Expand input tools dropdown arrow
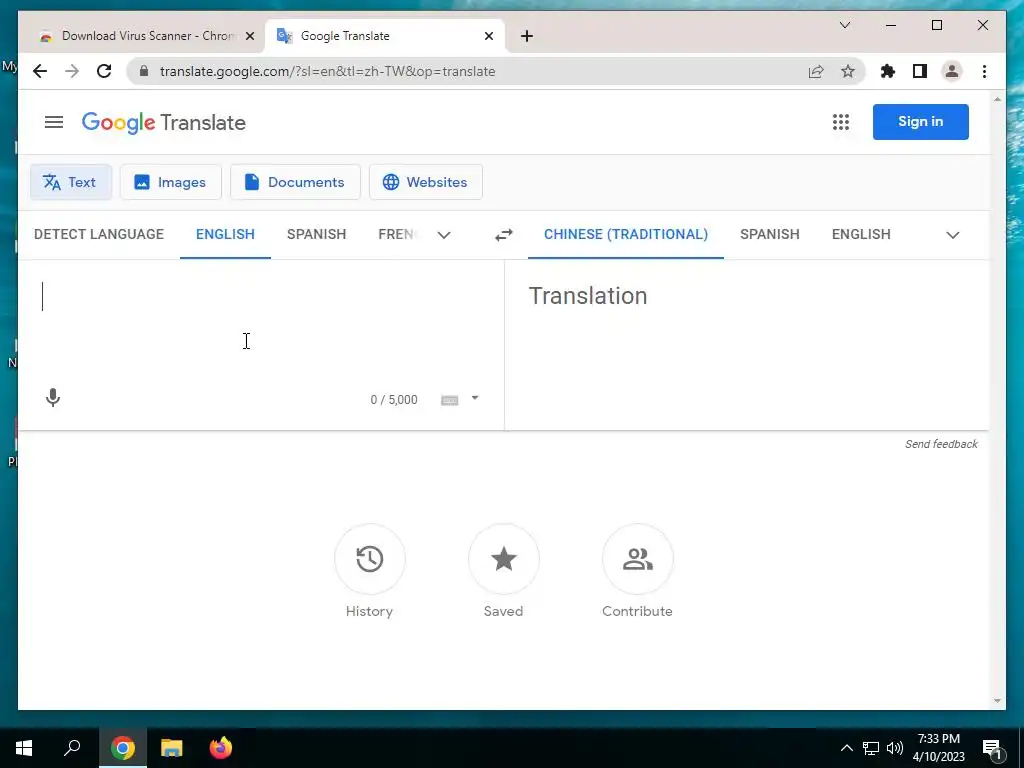The width and height of the screenshot is (1024, 768). (475, 398)
